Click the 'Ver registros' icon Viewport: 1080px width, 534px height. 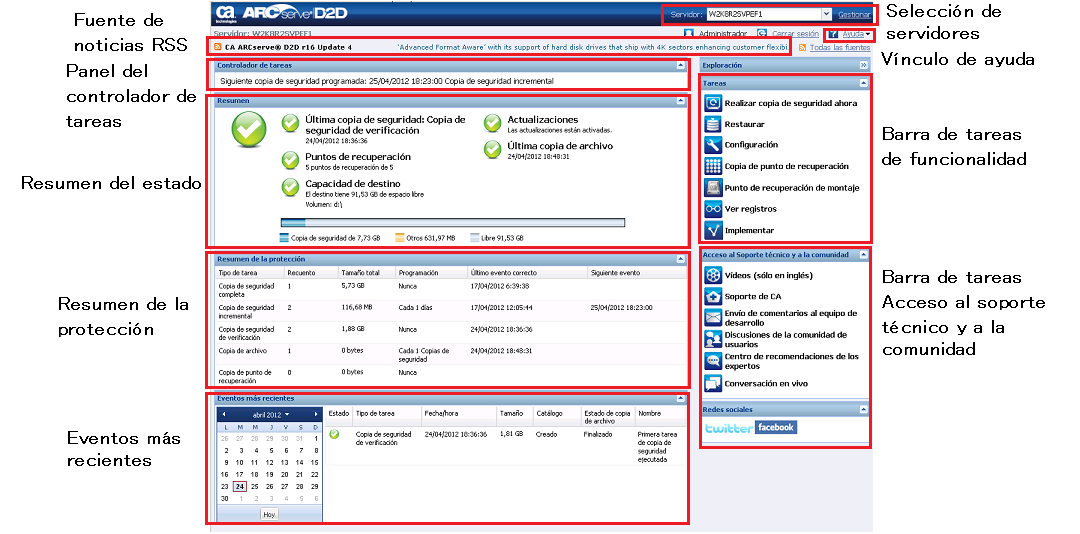tap(712, 209)
